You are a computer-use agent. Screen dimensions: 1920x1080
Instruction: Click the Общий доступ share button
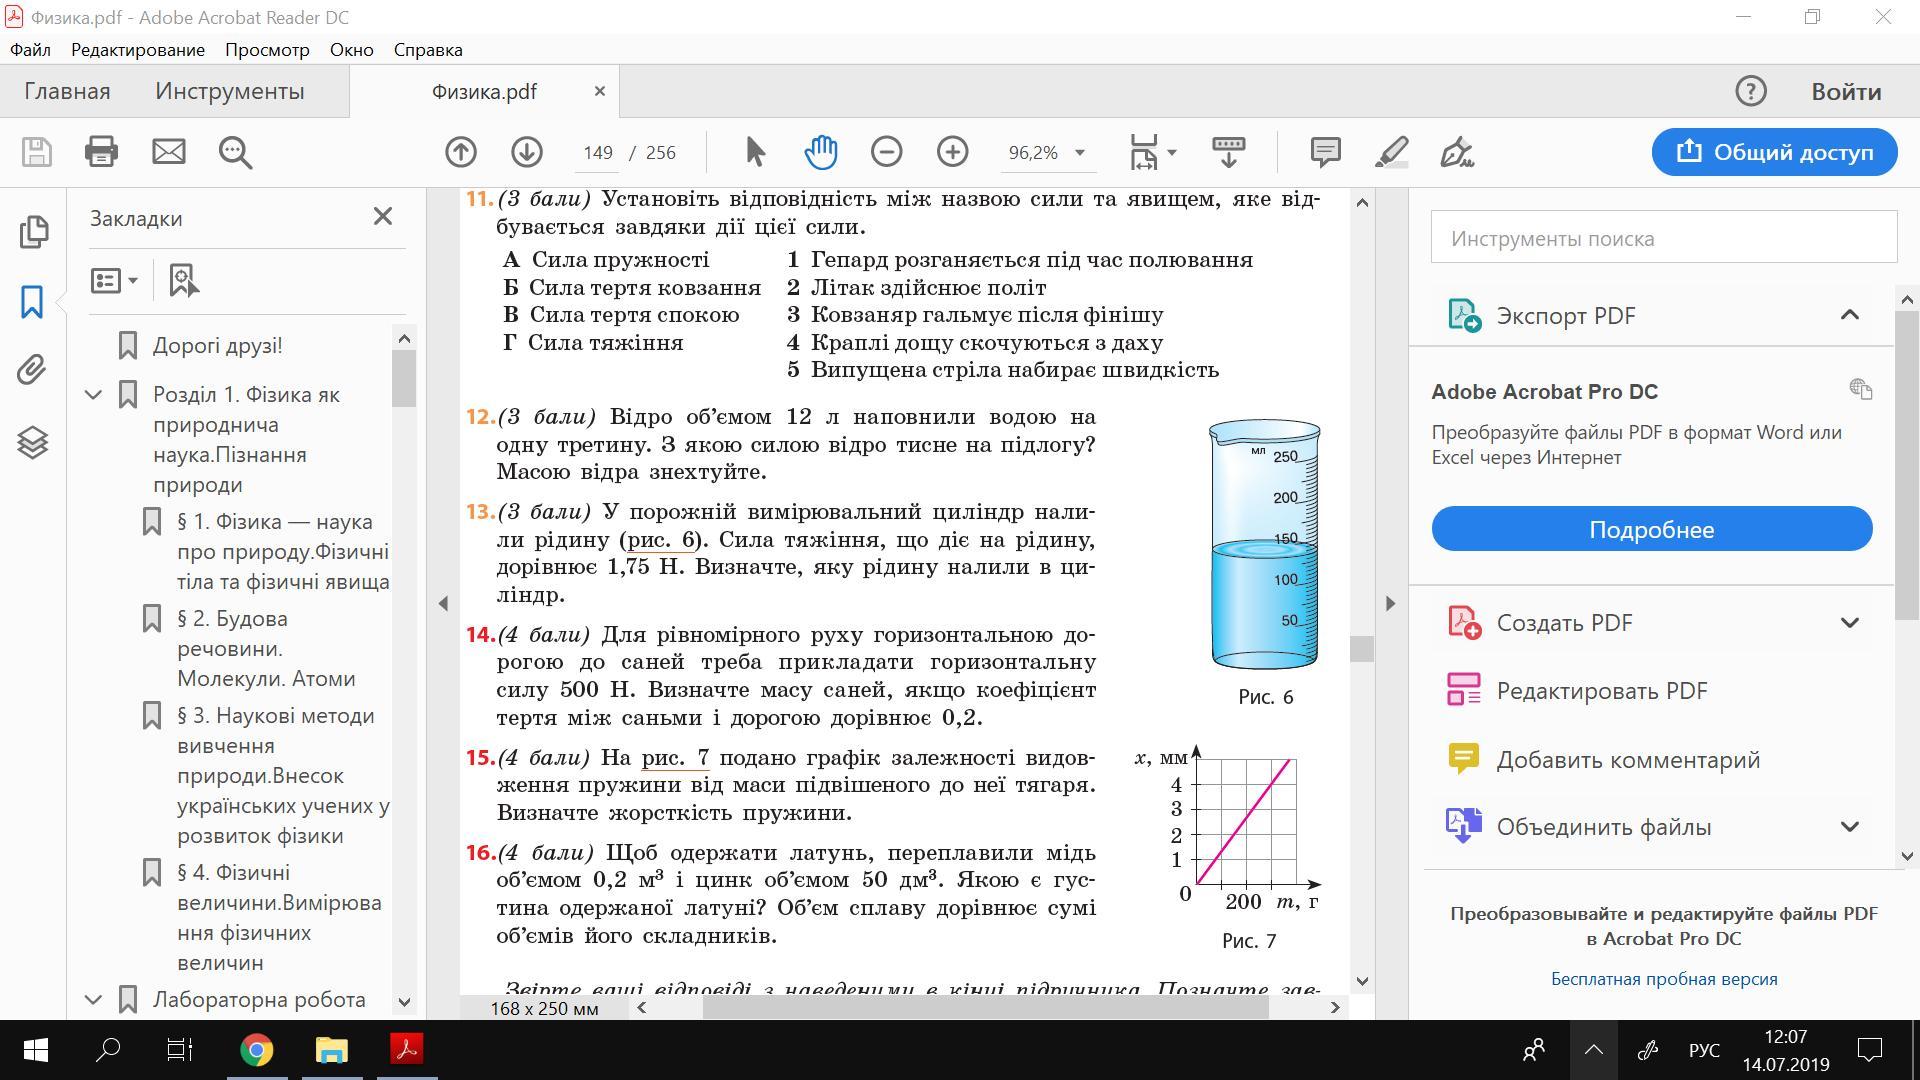[1774, 152]
